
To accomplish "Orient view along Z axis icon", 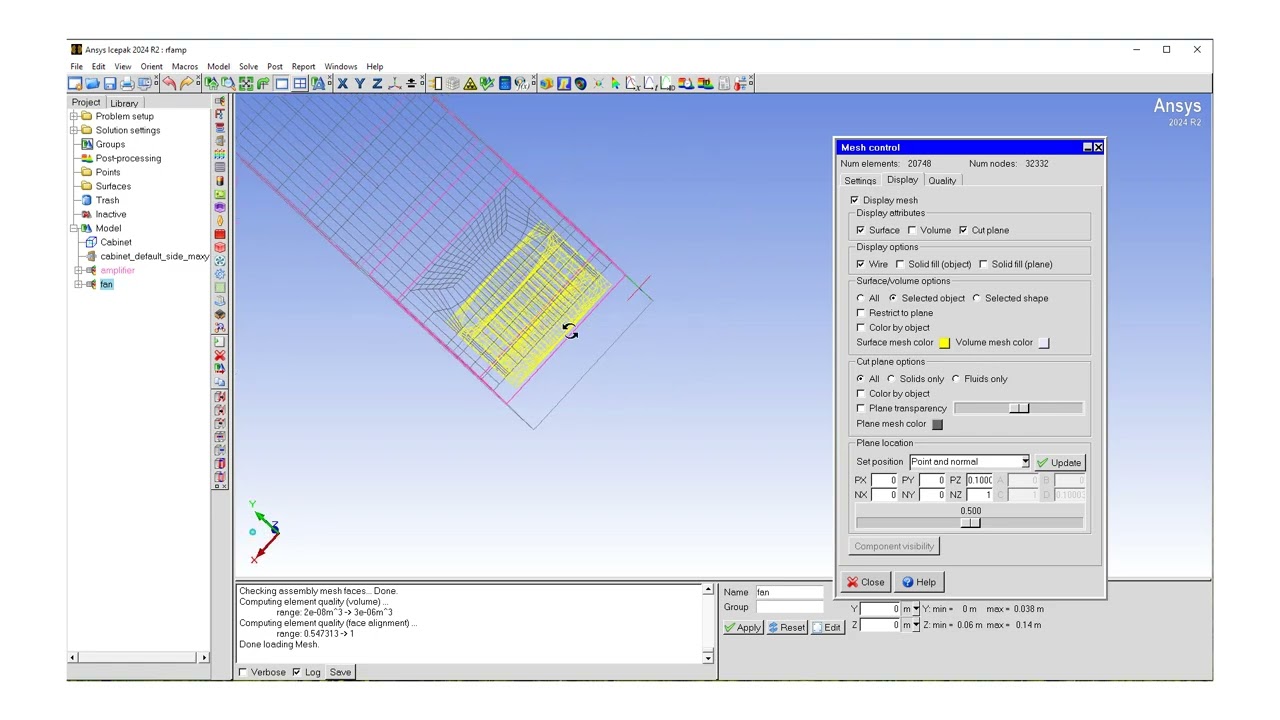I will tap(377, 84).
